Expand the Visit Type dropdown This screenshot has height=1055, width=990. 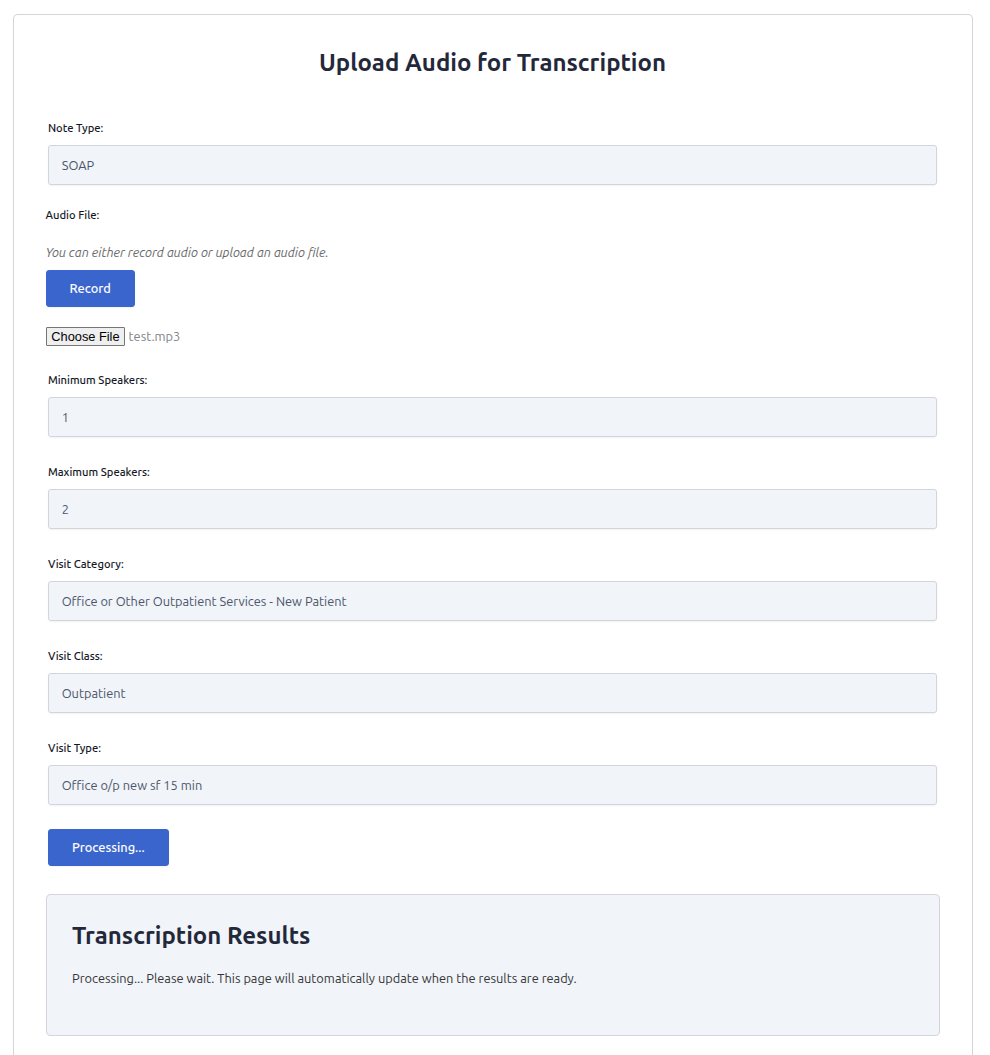[x=492, y=785]
